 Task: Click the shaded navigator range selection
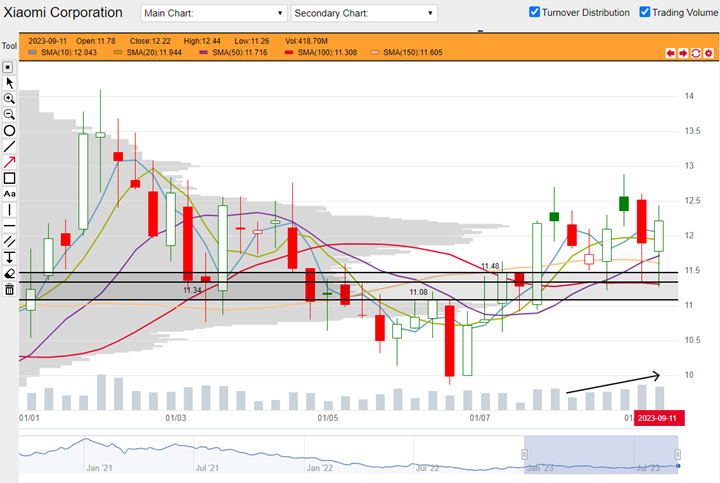click(x=601, y=455)
